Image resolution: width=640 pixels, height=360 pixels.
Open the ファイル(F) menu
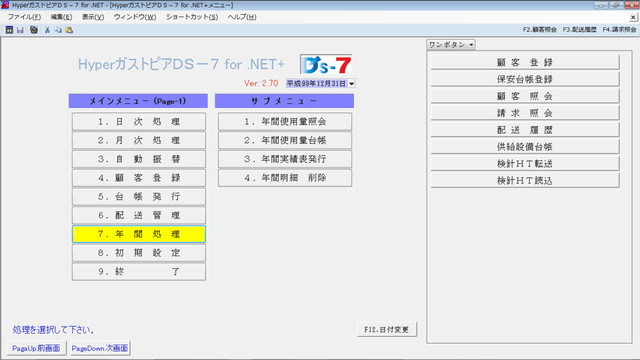point(24,17)
